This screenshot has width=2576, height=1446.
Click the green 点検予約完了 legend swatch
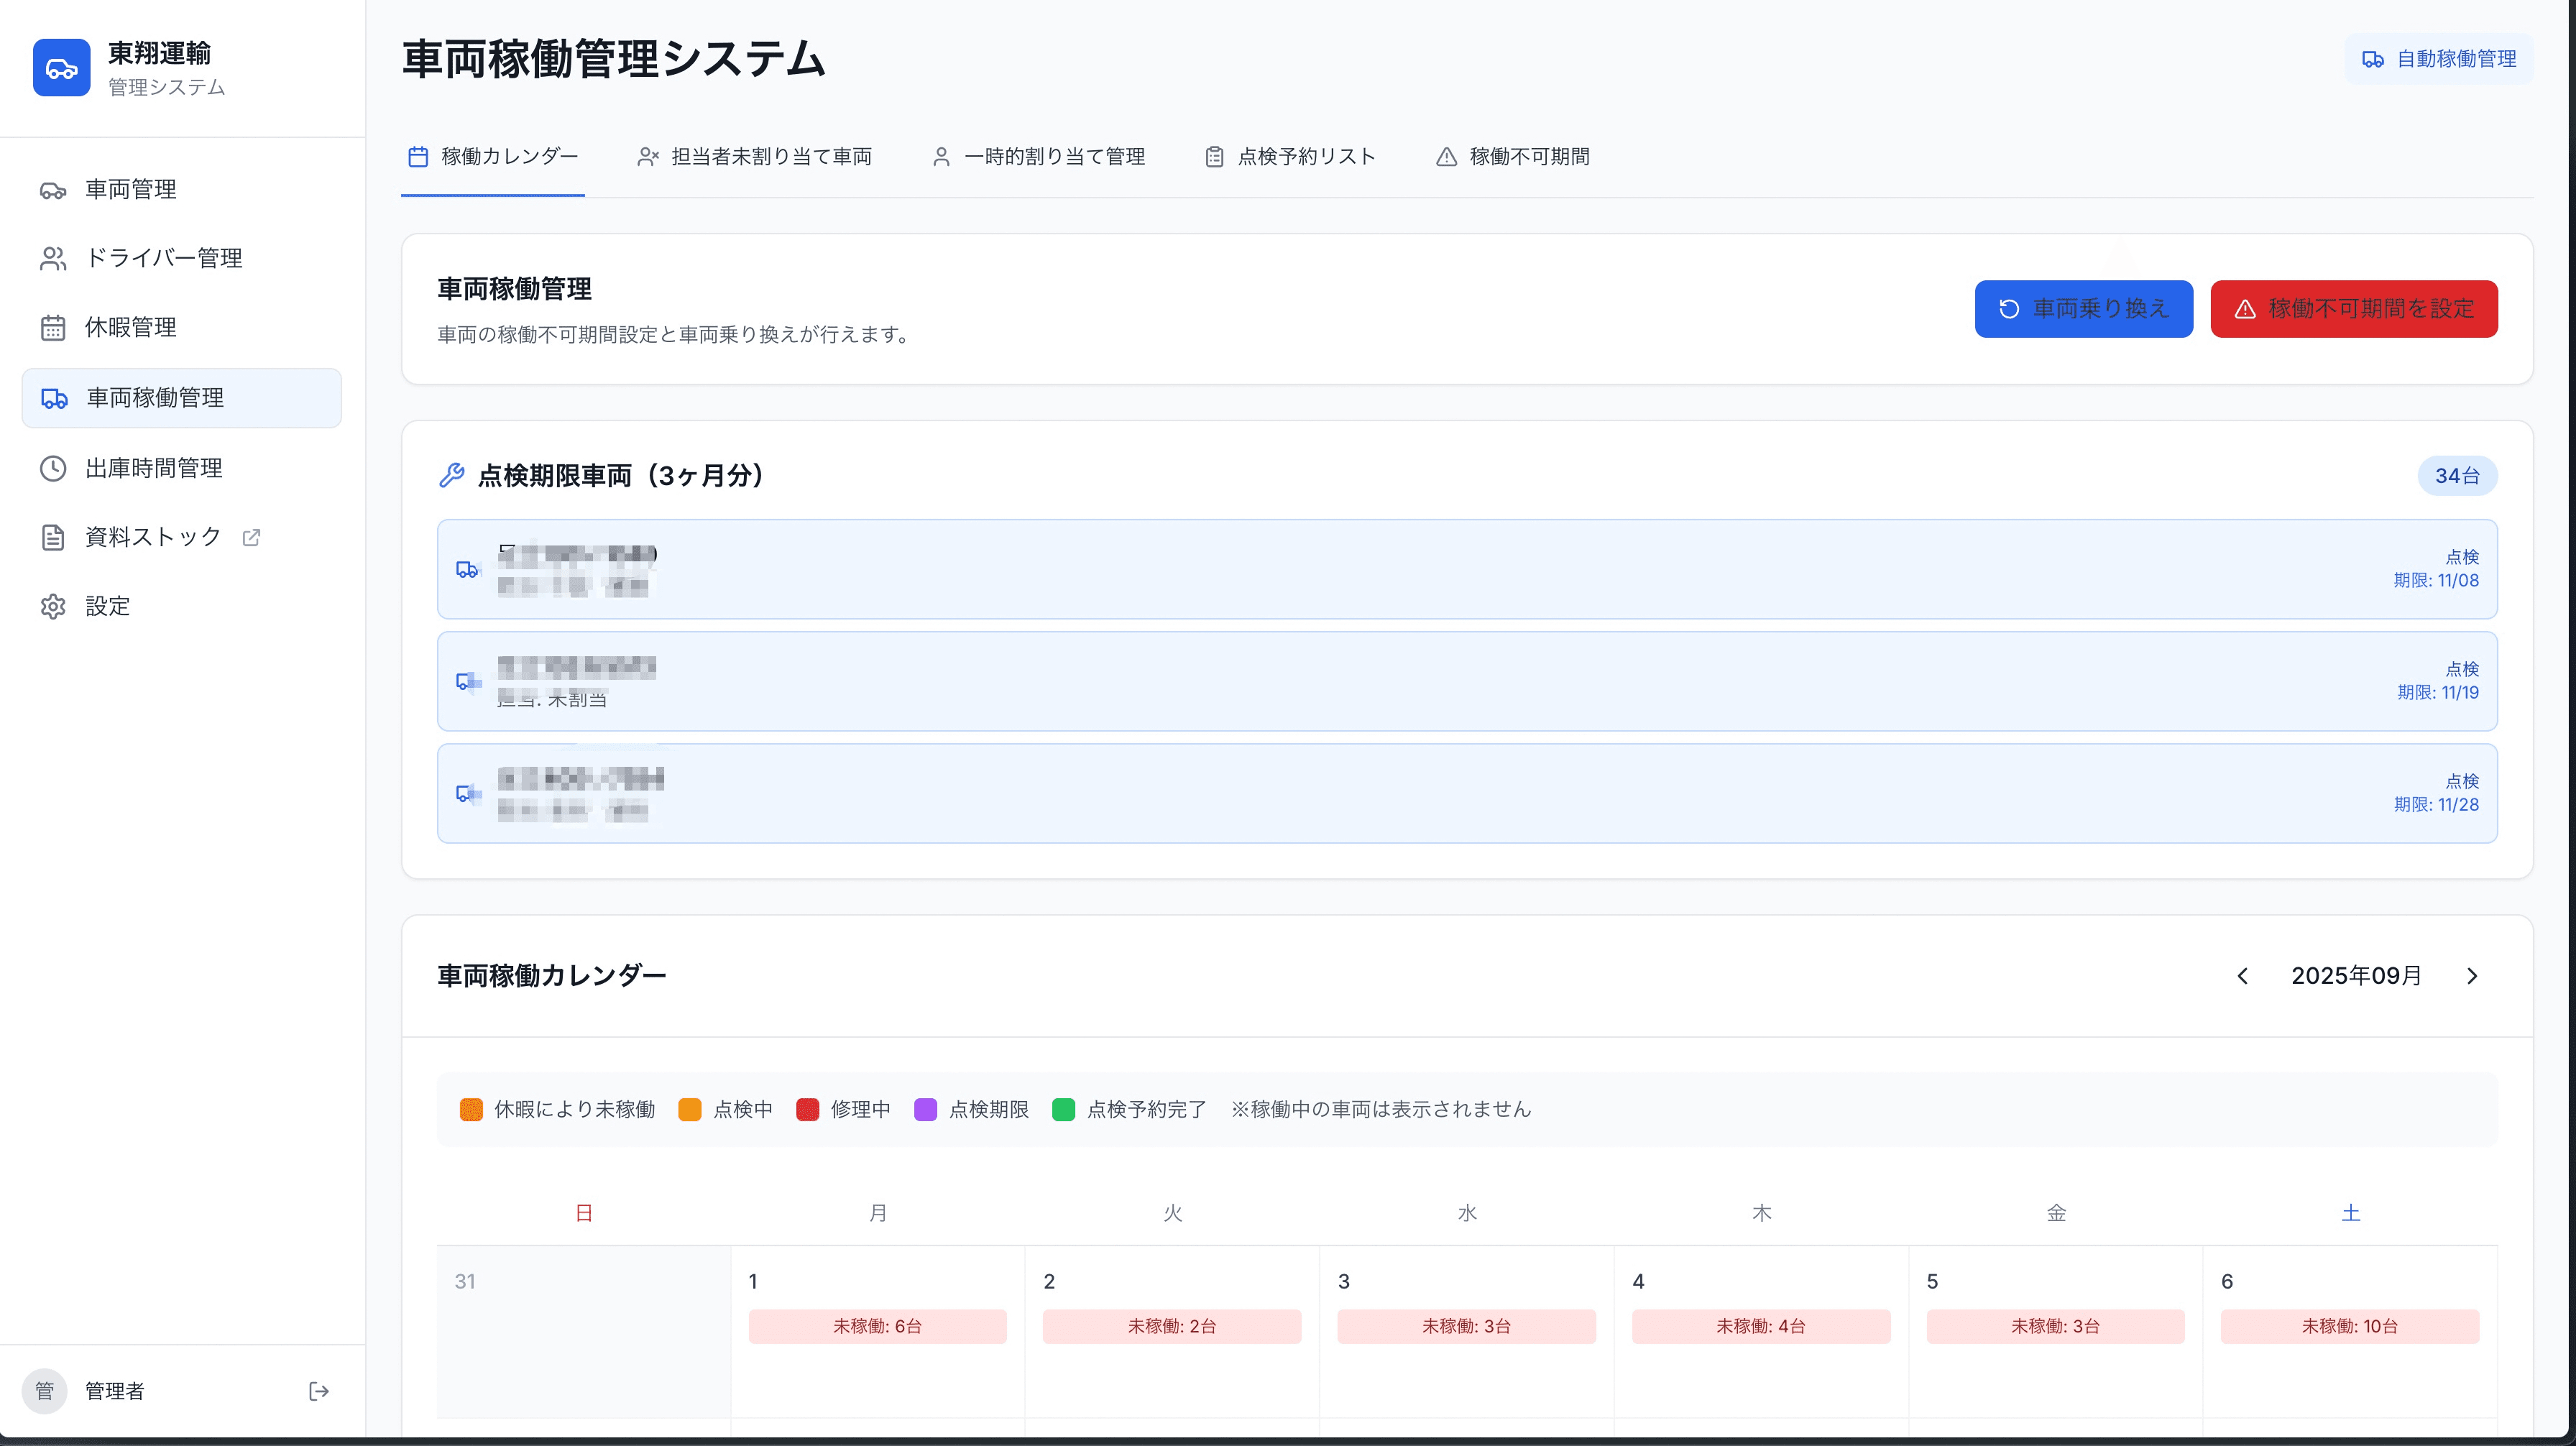[x=1064, y=1109]
